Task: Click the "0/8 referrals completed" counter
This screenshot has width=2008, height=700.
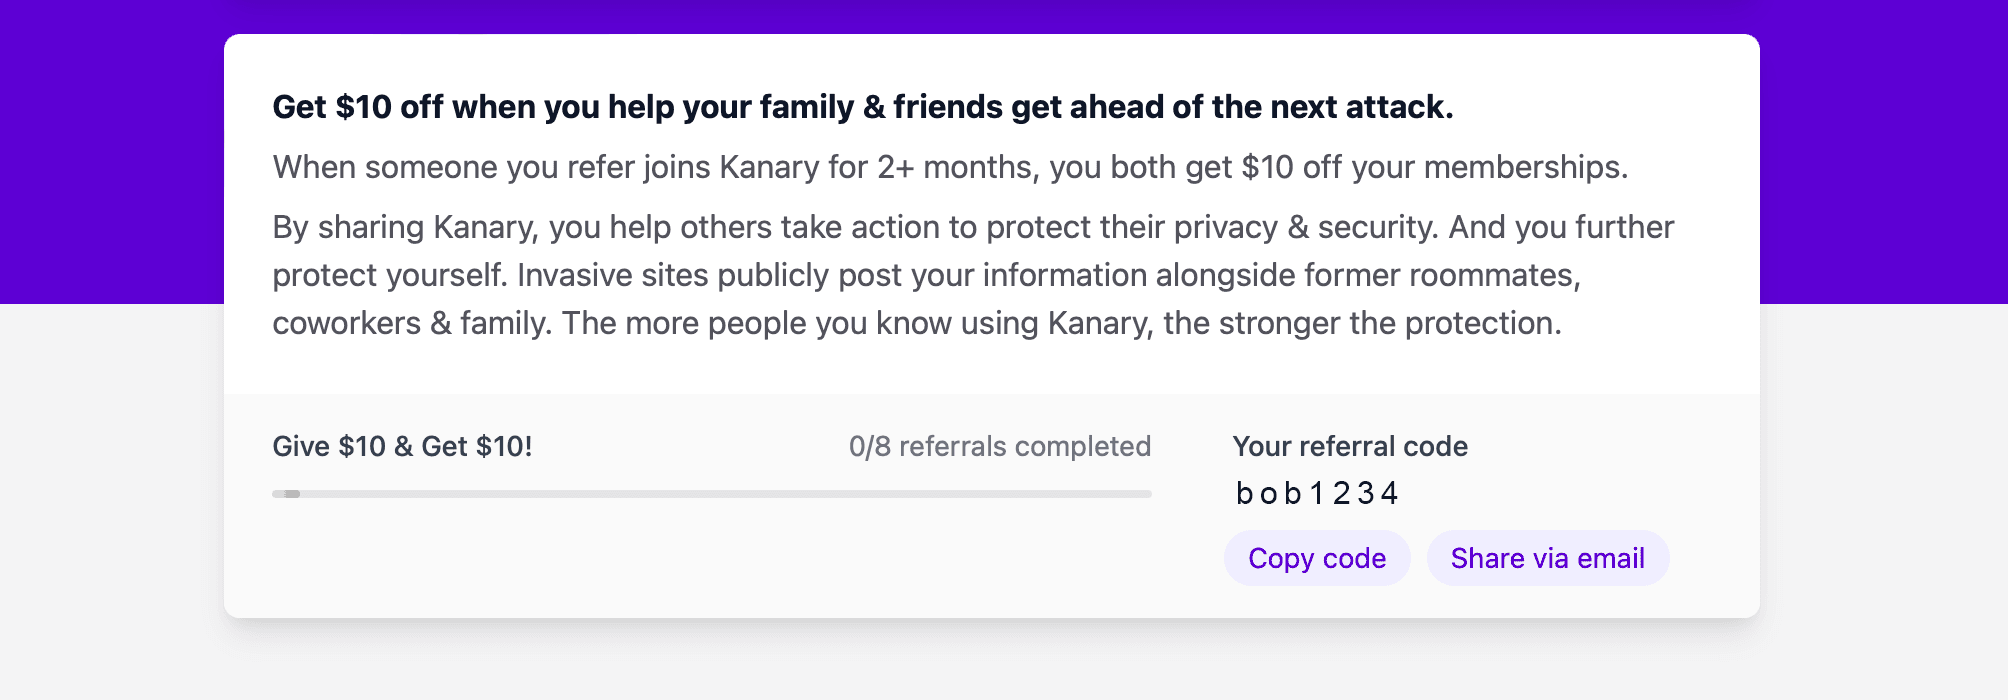Action: (999, 446)
